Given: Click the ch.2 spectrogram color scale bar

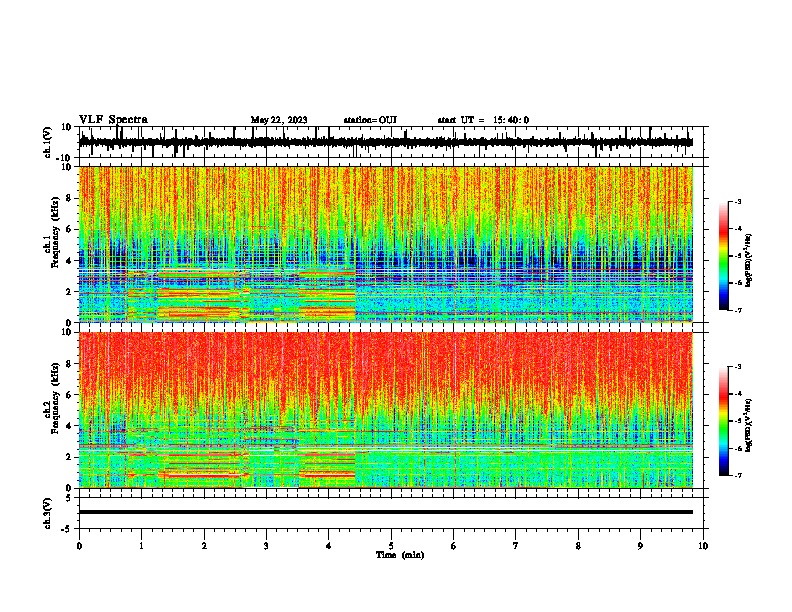Looking at the screenshot, I should pyautogui.click(x=724, y=421).
